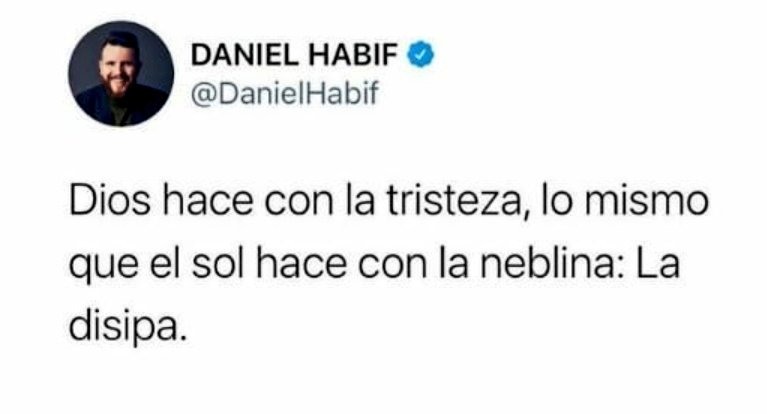Click the blue verified checkmark badge
This screenshot has height=414, width=767.
(x=421, y=54)
